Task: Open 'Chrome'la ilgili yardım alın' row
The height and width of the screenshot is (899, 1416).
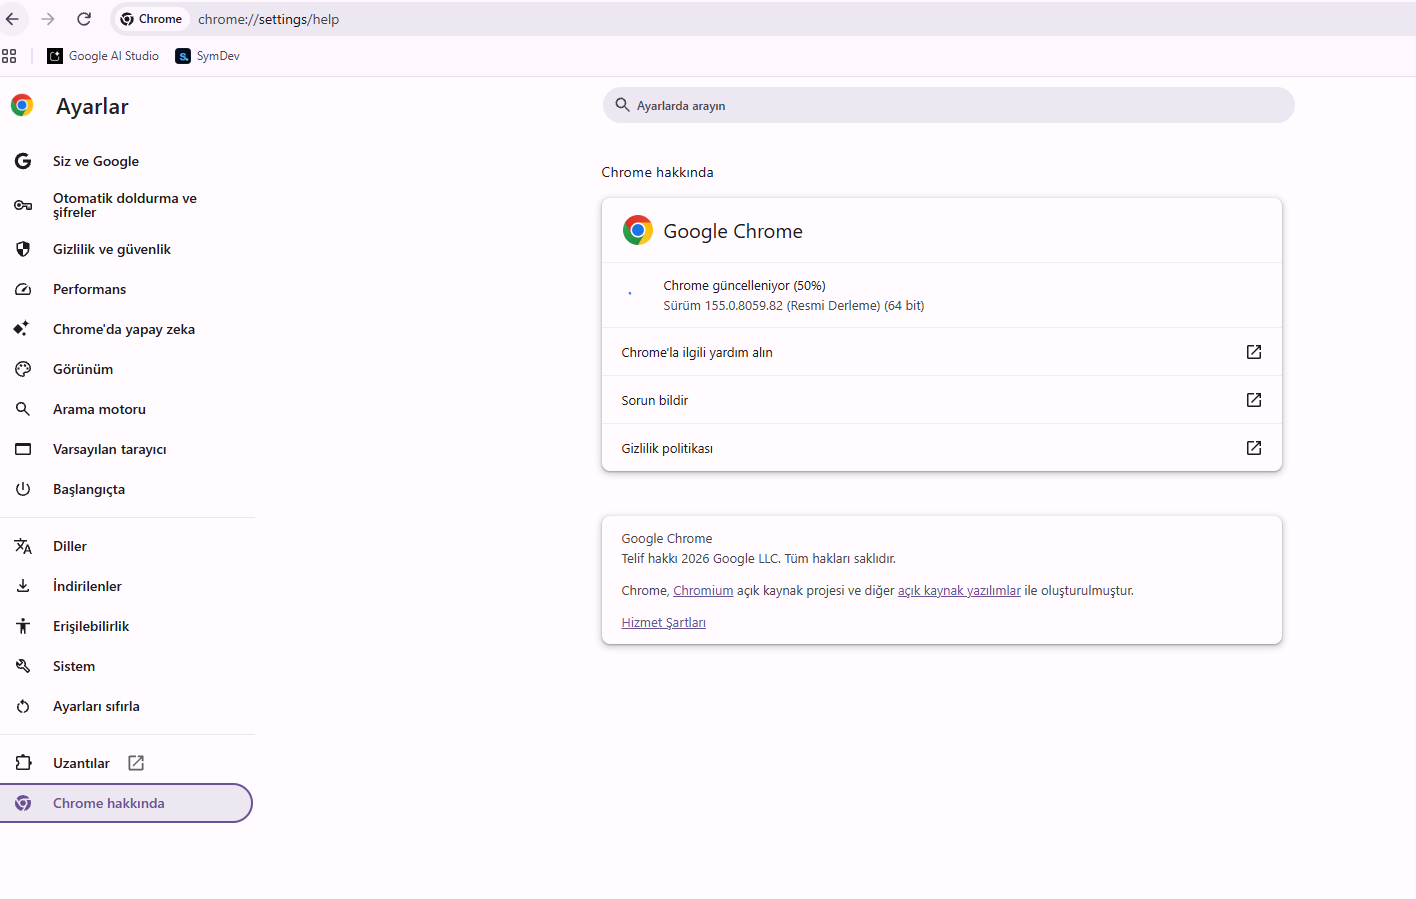Action: (x=941, y=352)
